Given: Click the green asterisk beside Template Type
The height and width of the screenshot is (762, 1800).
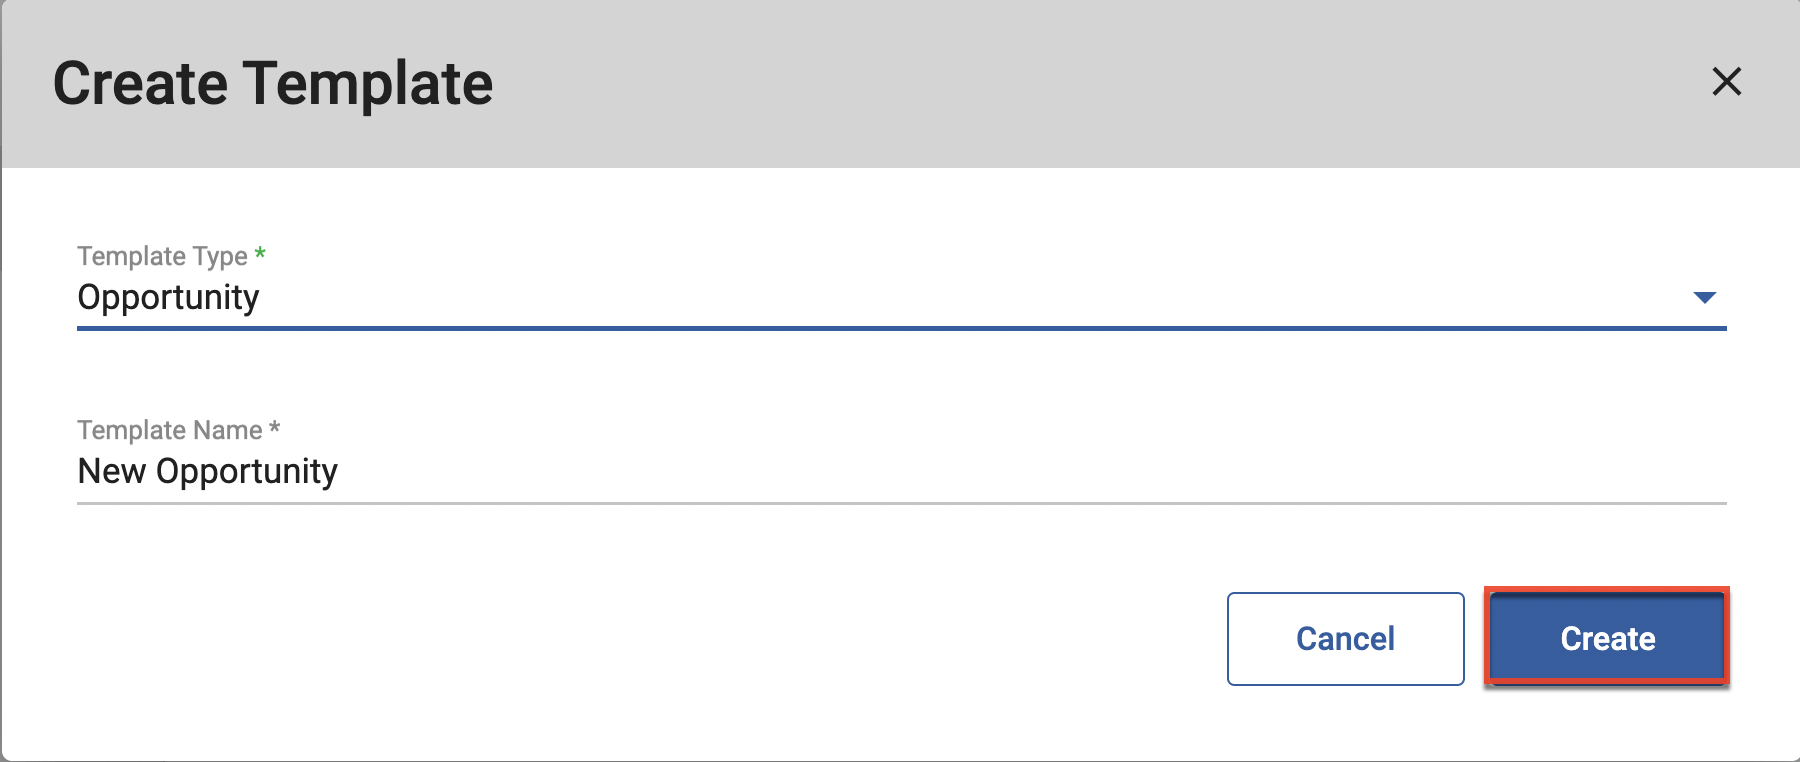Looking at the screenshot, I should [x=260, y=253].
